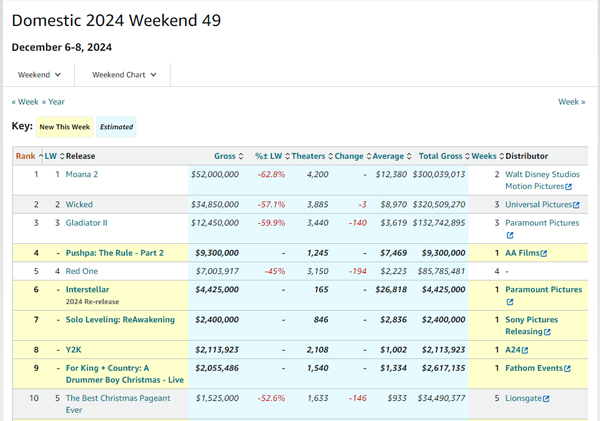Sort table by LW column
Viewport: 600px width, 421px height.
tap(54, 156)
